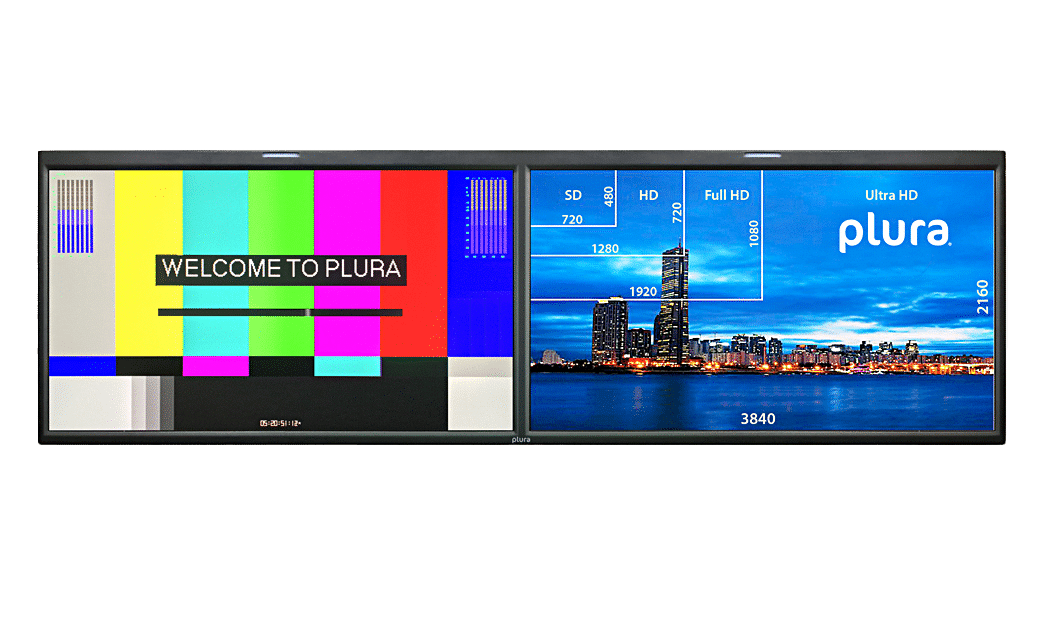Click the small plura logo on the bezel
The height and width of the screenshot is (621, 1042).
click(520, 438)
